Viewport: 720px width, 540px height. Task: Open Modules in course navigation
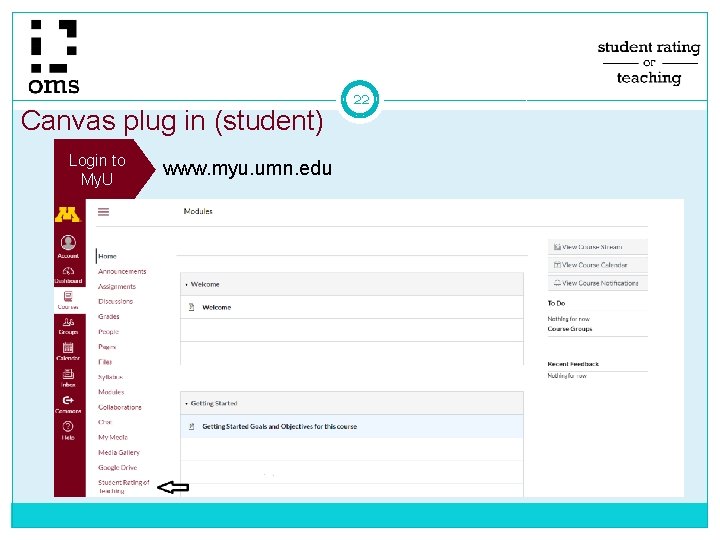(x=111, y=392)
